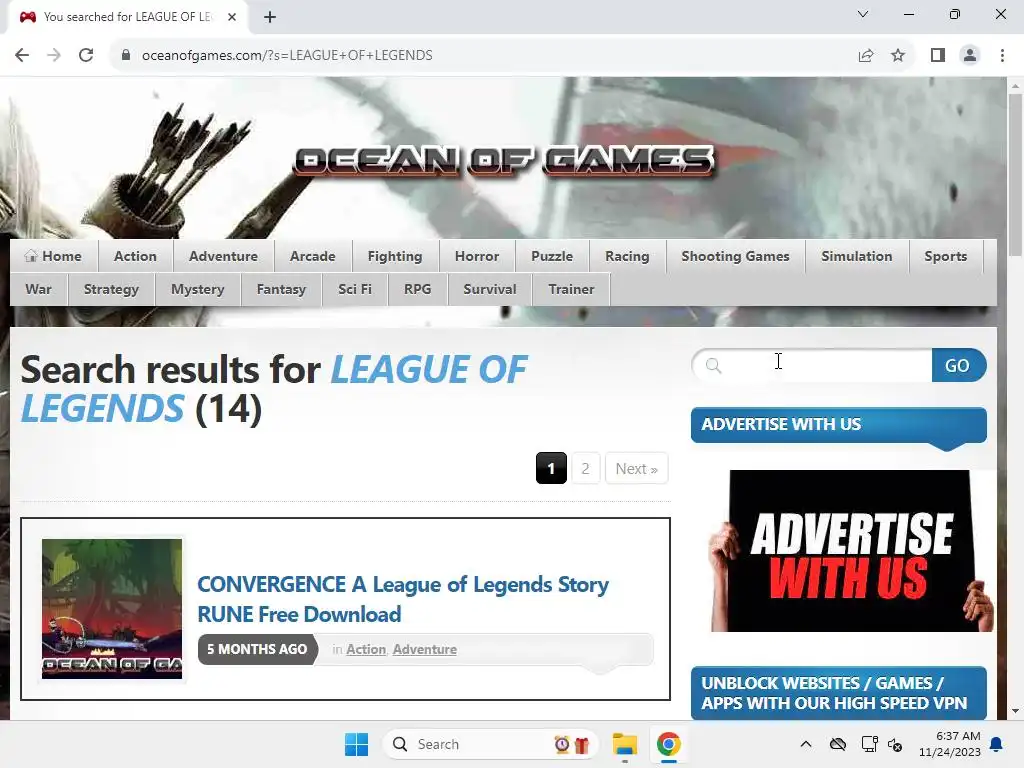Open CONVERGENCE League of Legends Story thumbnail
Viewport: 1024px width, 768px height.
pyautogui.click(x=112, y=609)
